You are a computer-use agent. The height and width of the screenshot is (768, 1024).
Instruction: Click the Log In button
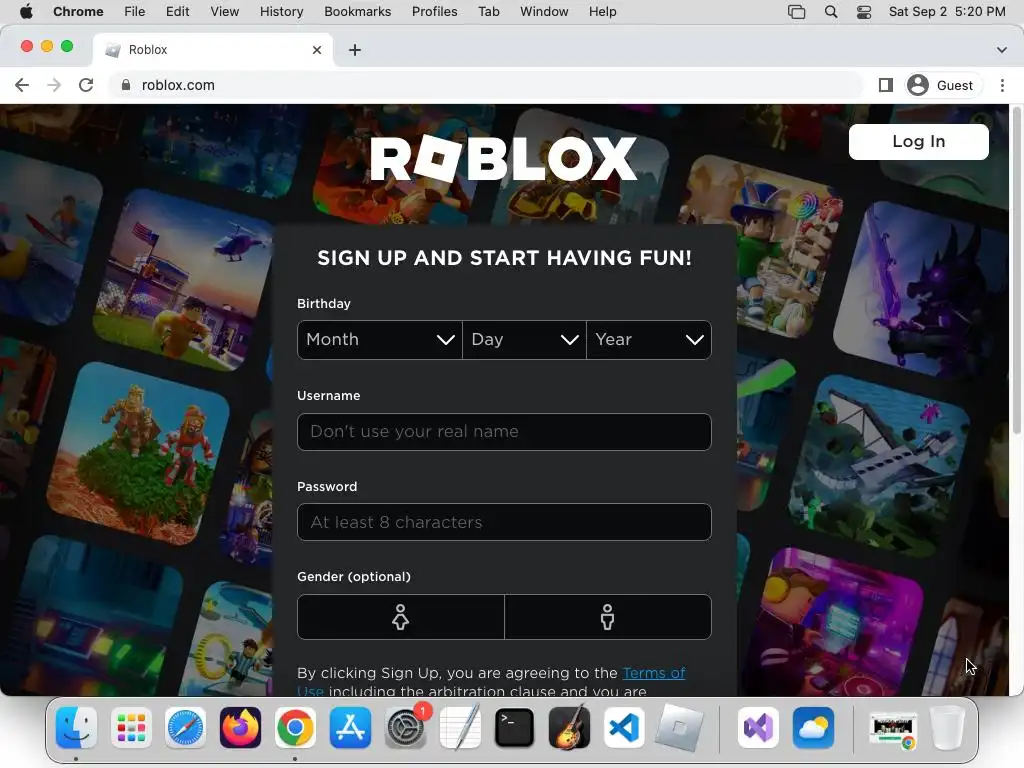point(918,142)
